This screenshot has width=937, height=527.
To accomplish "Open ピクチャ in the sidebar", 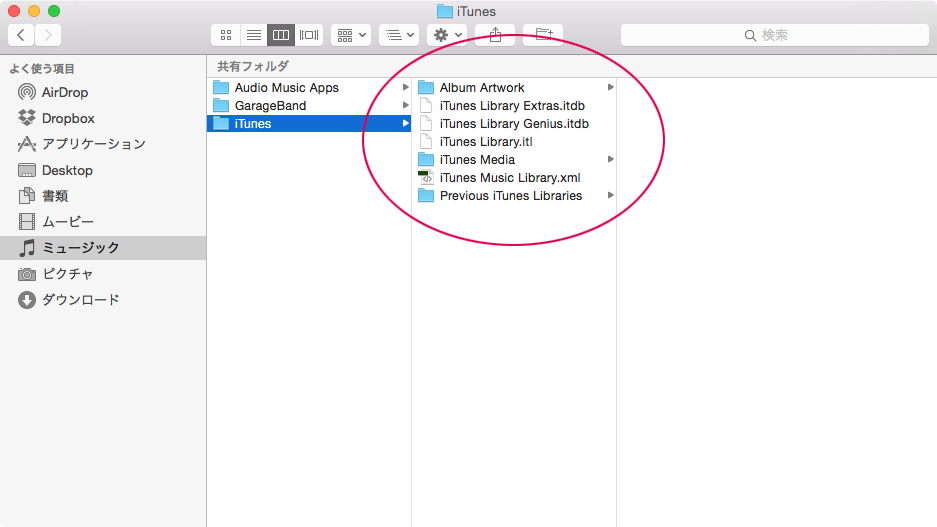I will (x=103, y=274).
